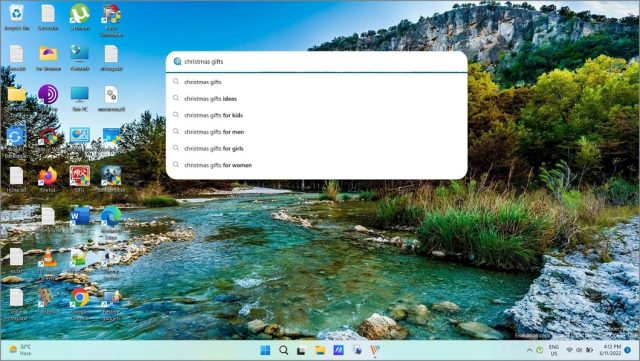The width and height of the screenshot is (640, 361).
Task: Open the blue M app on taskbar
Action: click(x=338, y=350)
